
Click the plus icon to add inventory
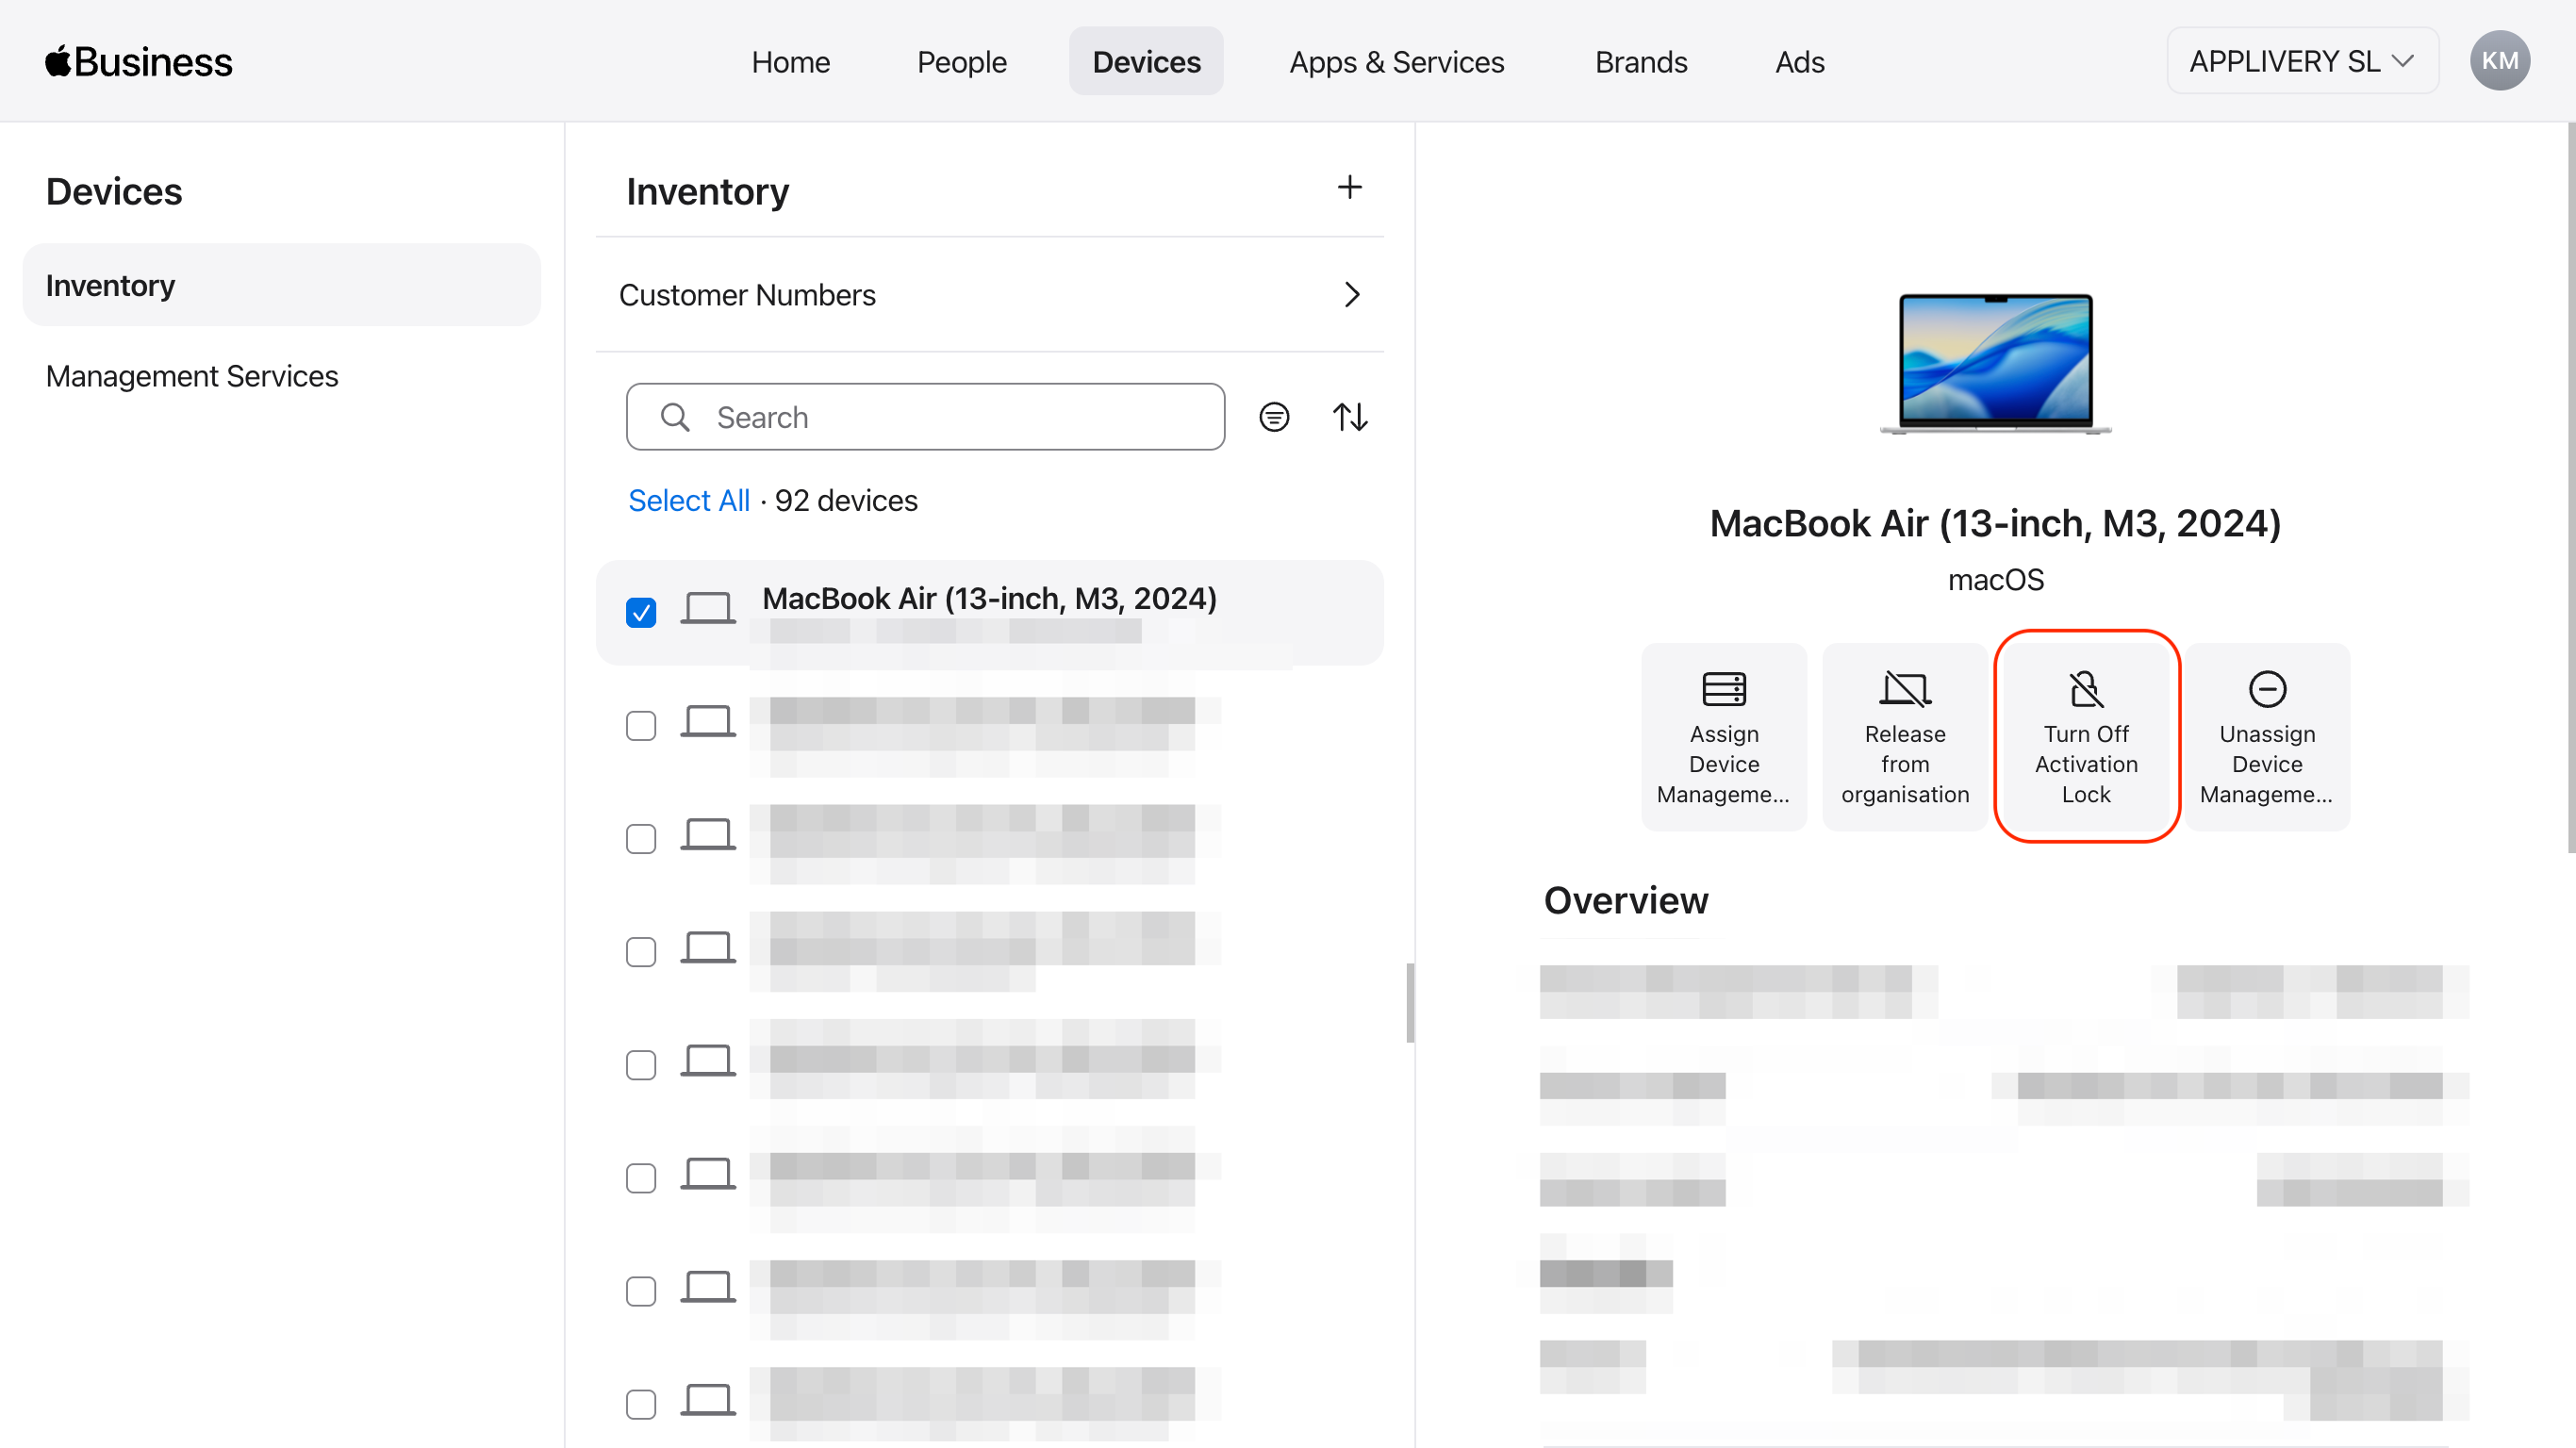point(1349,187)
